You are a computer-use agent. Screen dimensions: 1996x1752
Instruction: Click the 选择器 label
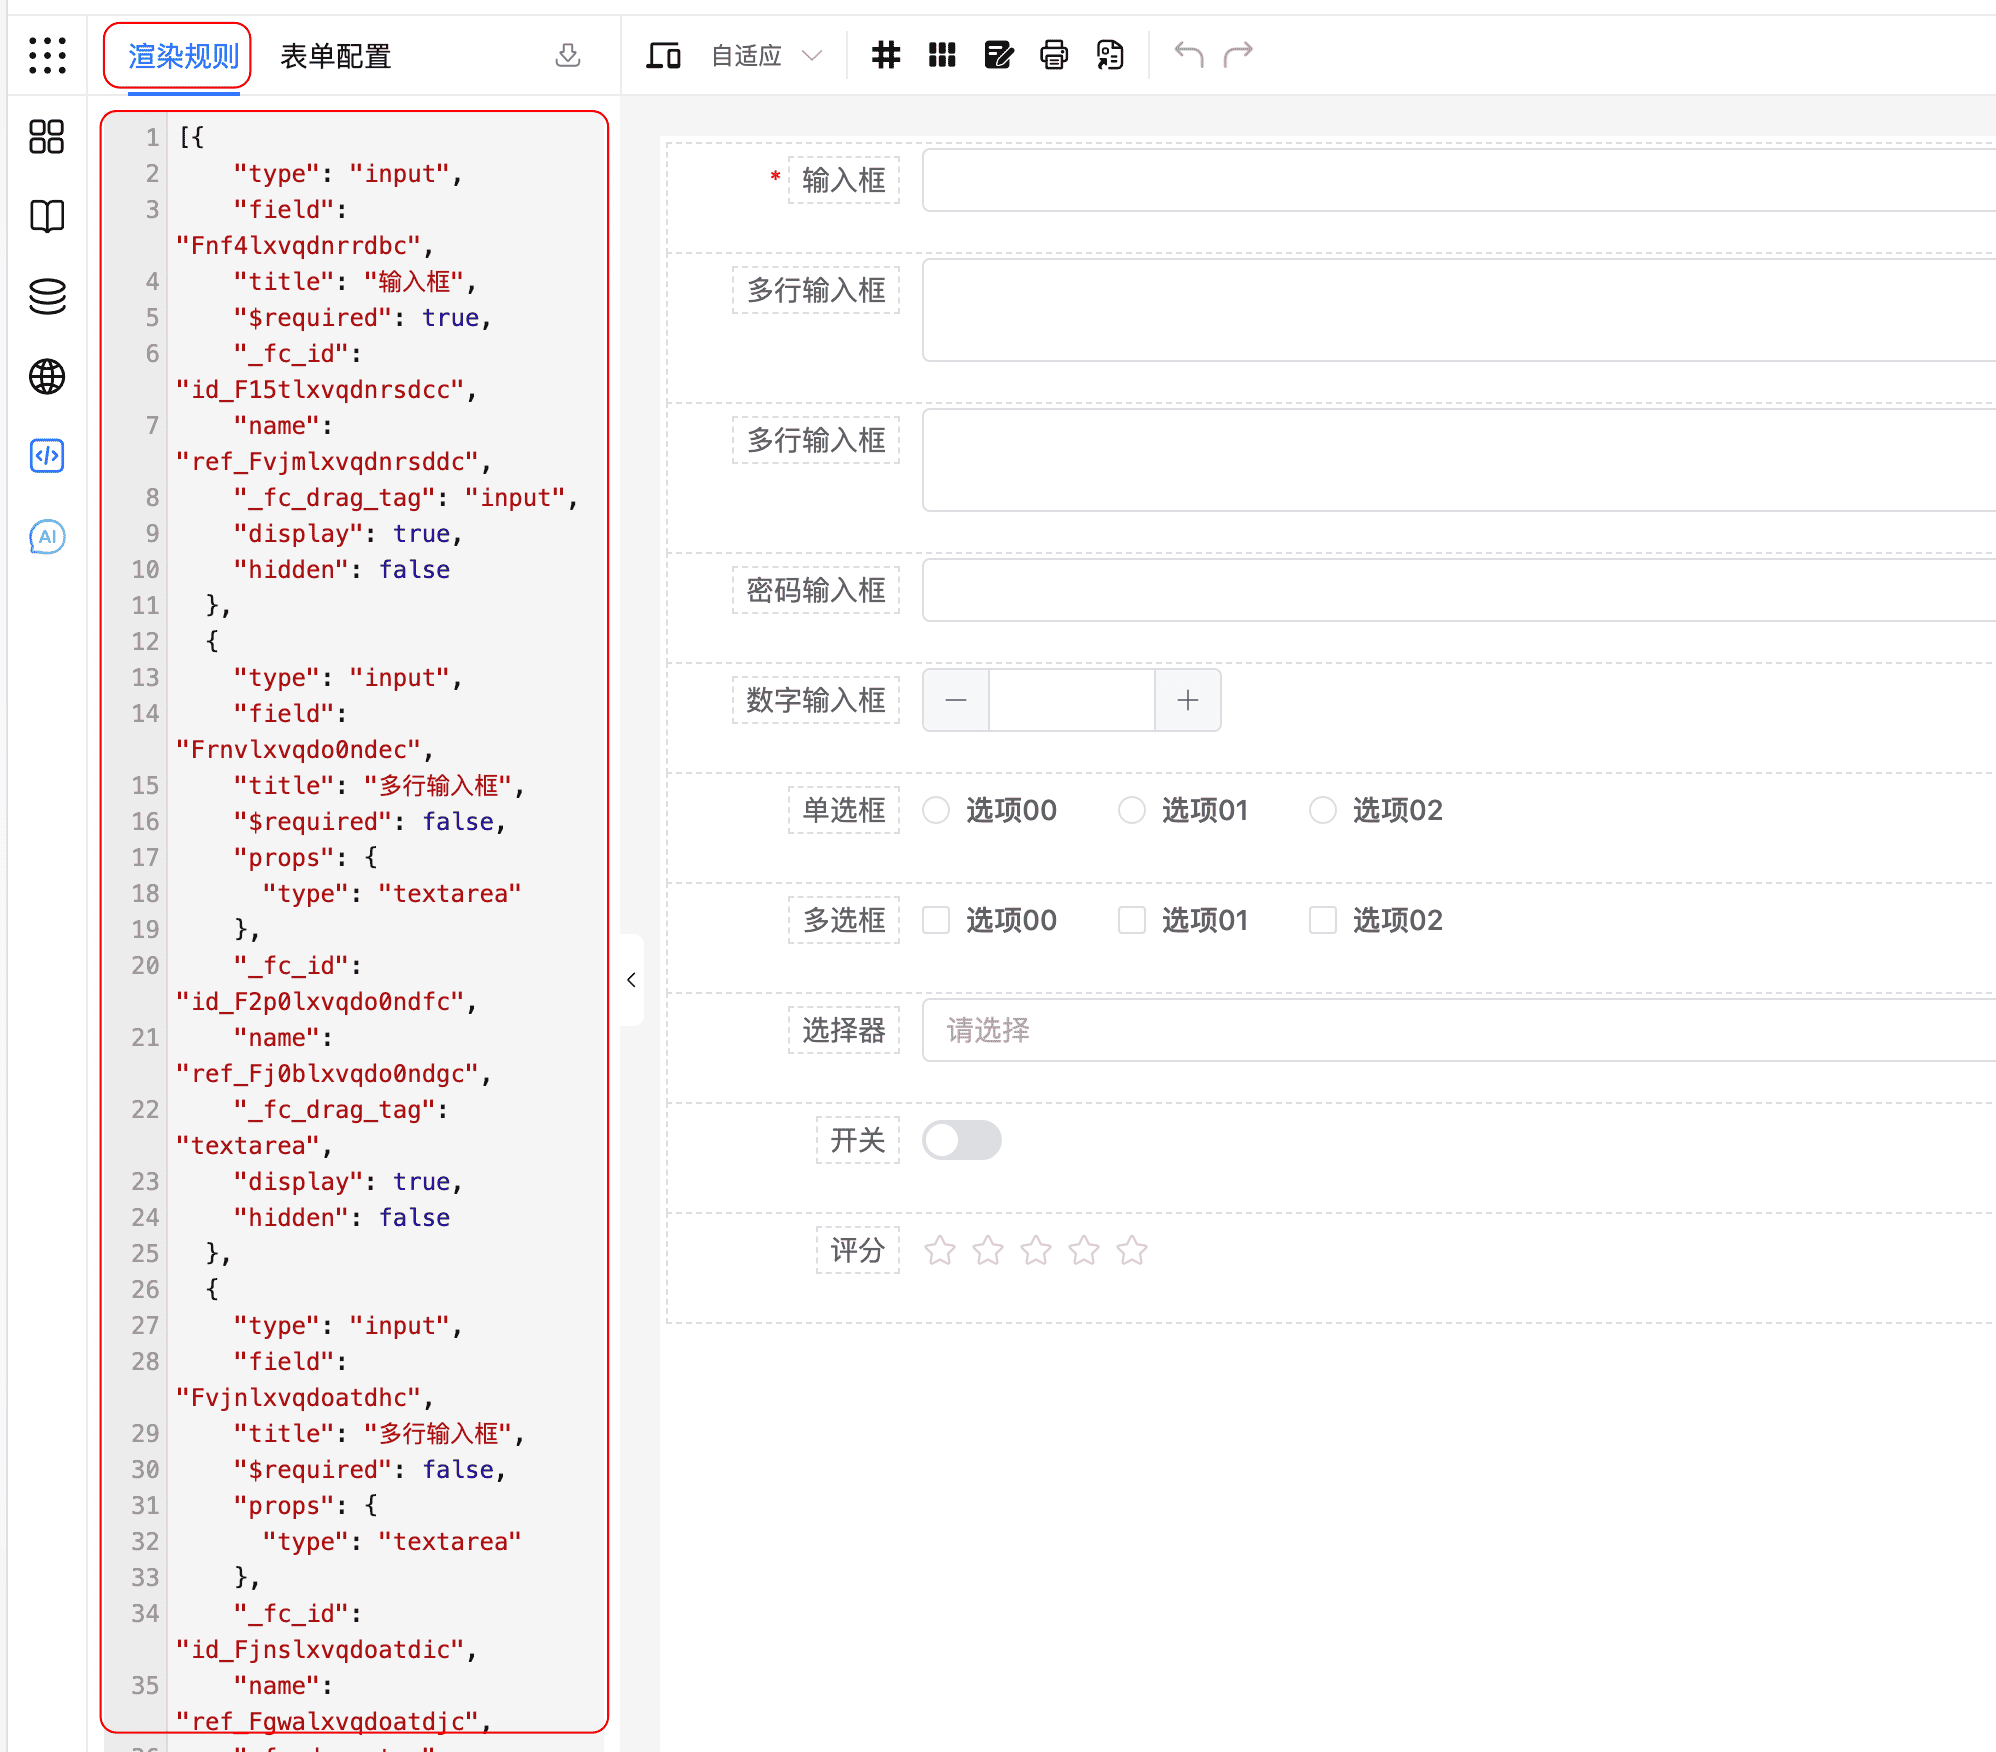(x=843, y=1030)
